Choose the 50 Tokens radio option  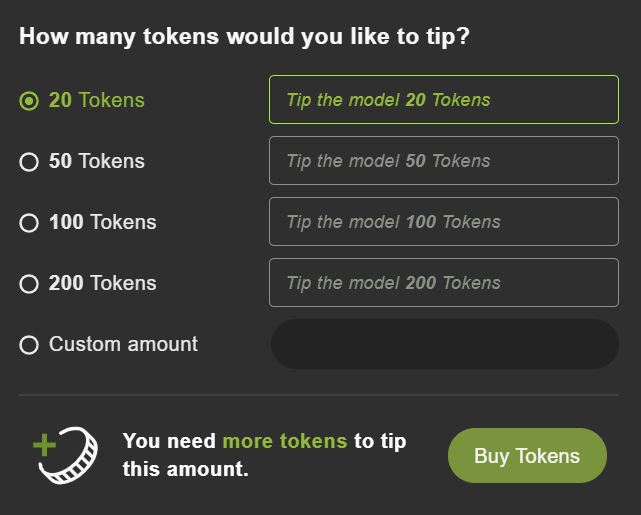click(29, 162)
